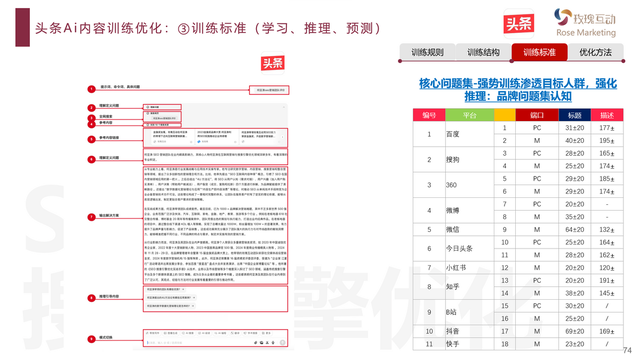Click the 64±20 title value for 微信
The width and height of the screenshot is (640, 360).
click(574, 229)
